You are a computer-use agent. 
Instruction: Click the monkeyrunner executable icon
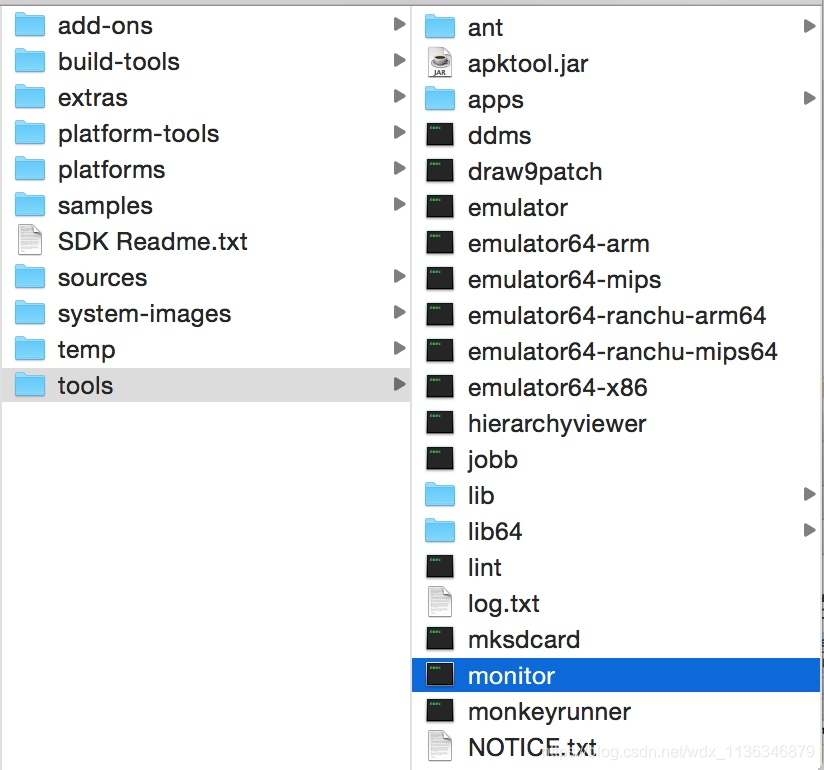click(x=440, y=711)
